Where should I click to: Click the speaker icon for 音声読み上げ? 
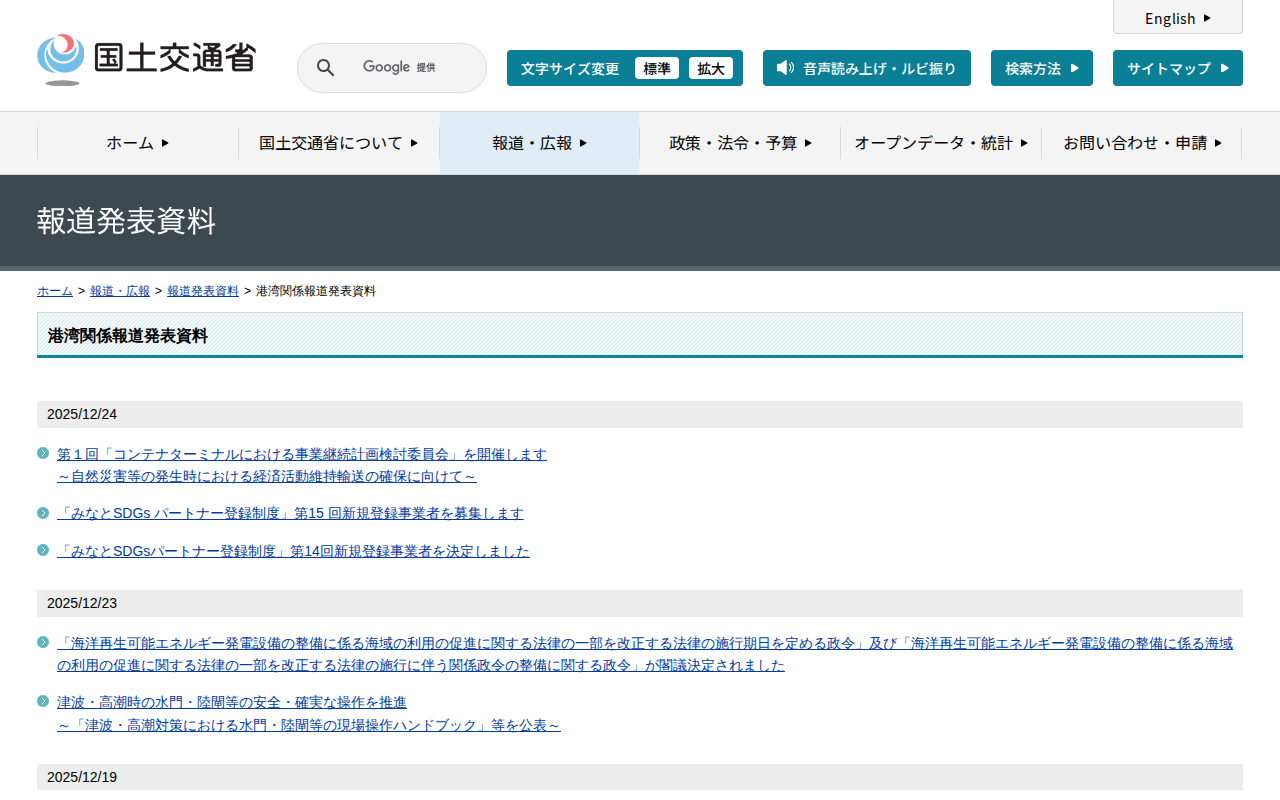tap(785, 68)
